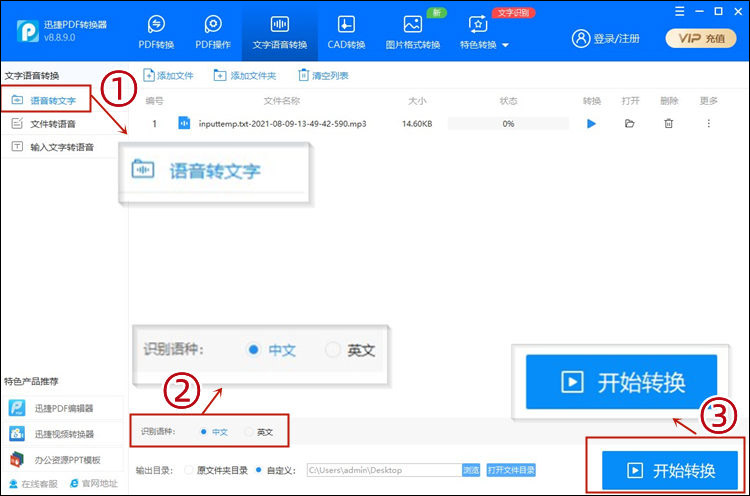750x496 pixels.
Task: Click the 0% progress bar
Action: (508, 123)
